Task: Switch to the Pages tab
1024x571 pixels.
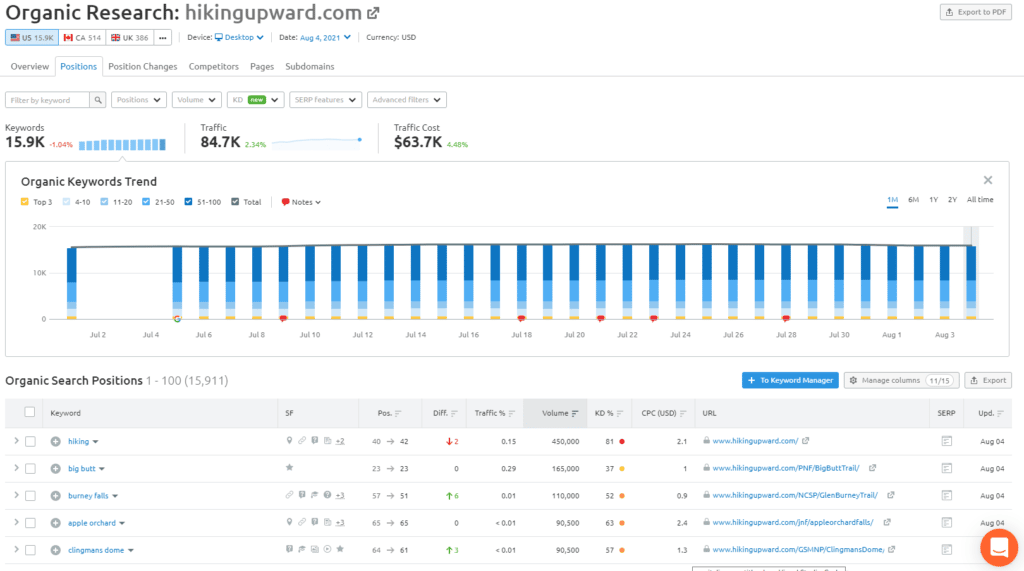Action: pos(262,67)
